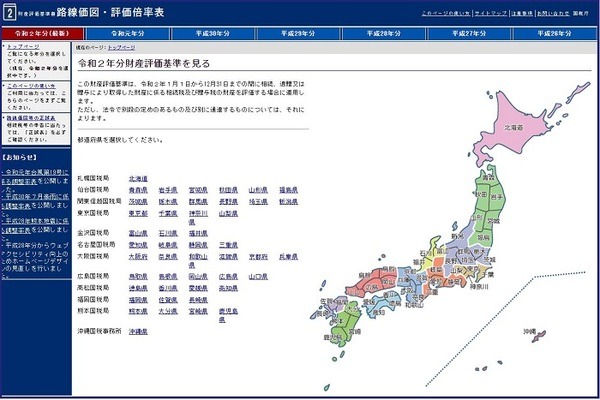Select the 青森県 prefecture link
Image resolution: width=600 pixels, height=400 pixels.
coord(138,190)
